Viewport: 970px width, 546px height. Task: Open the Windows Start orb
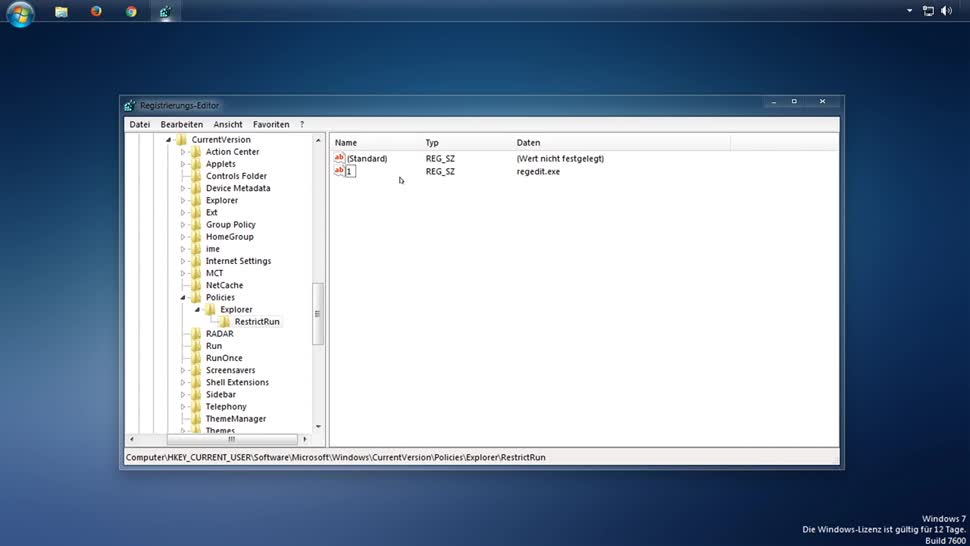[x=20, y=12]
